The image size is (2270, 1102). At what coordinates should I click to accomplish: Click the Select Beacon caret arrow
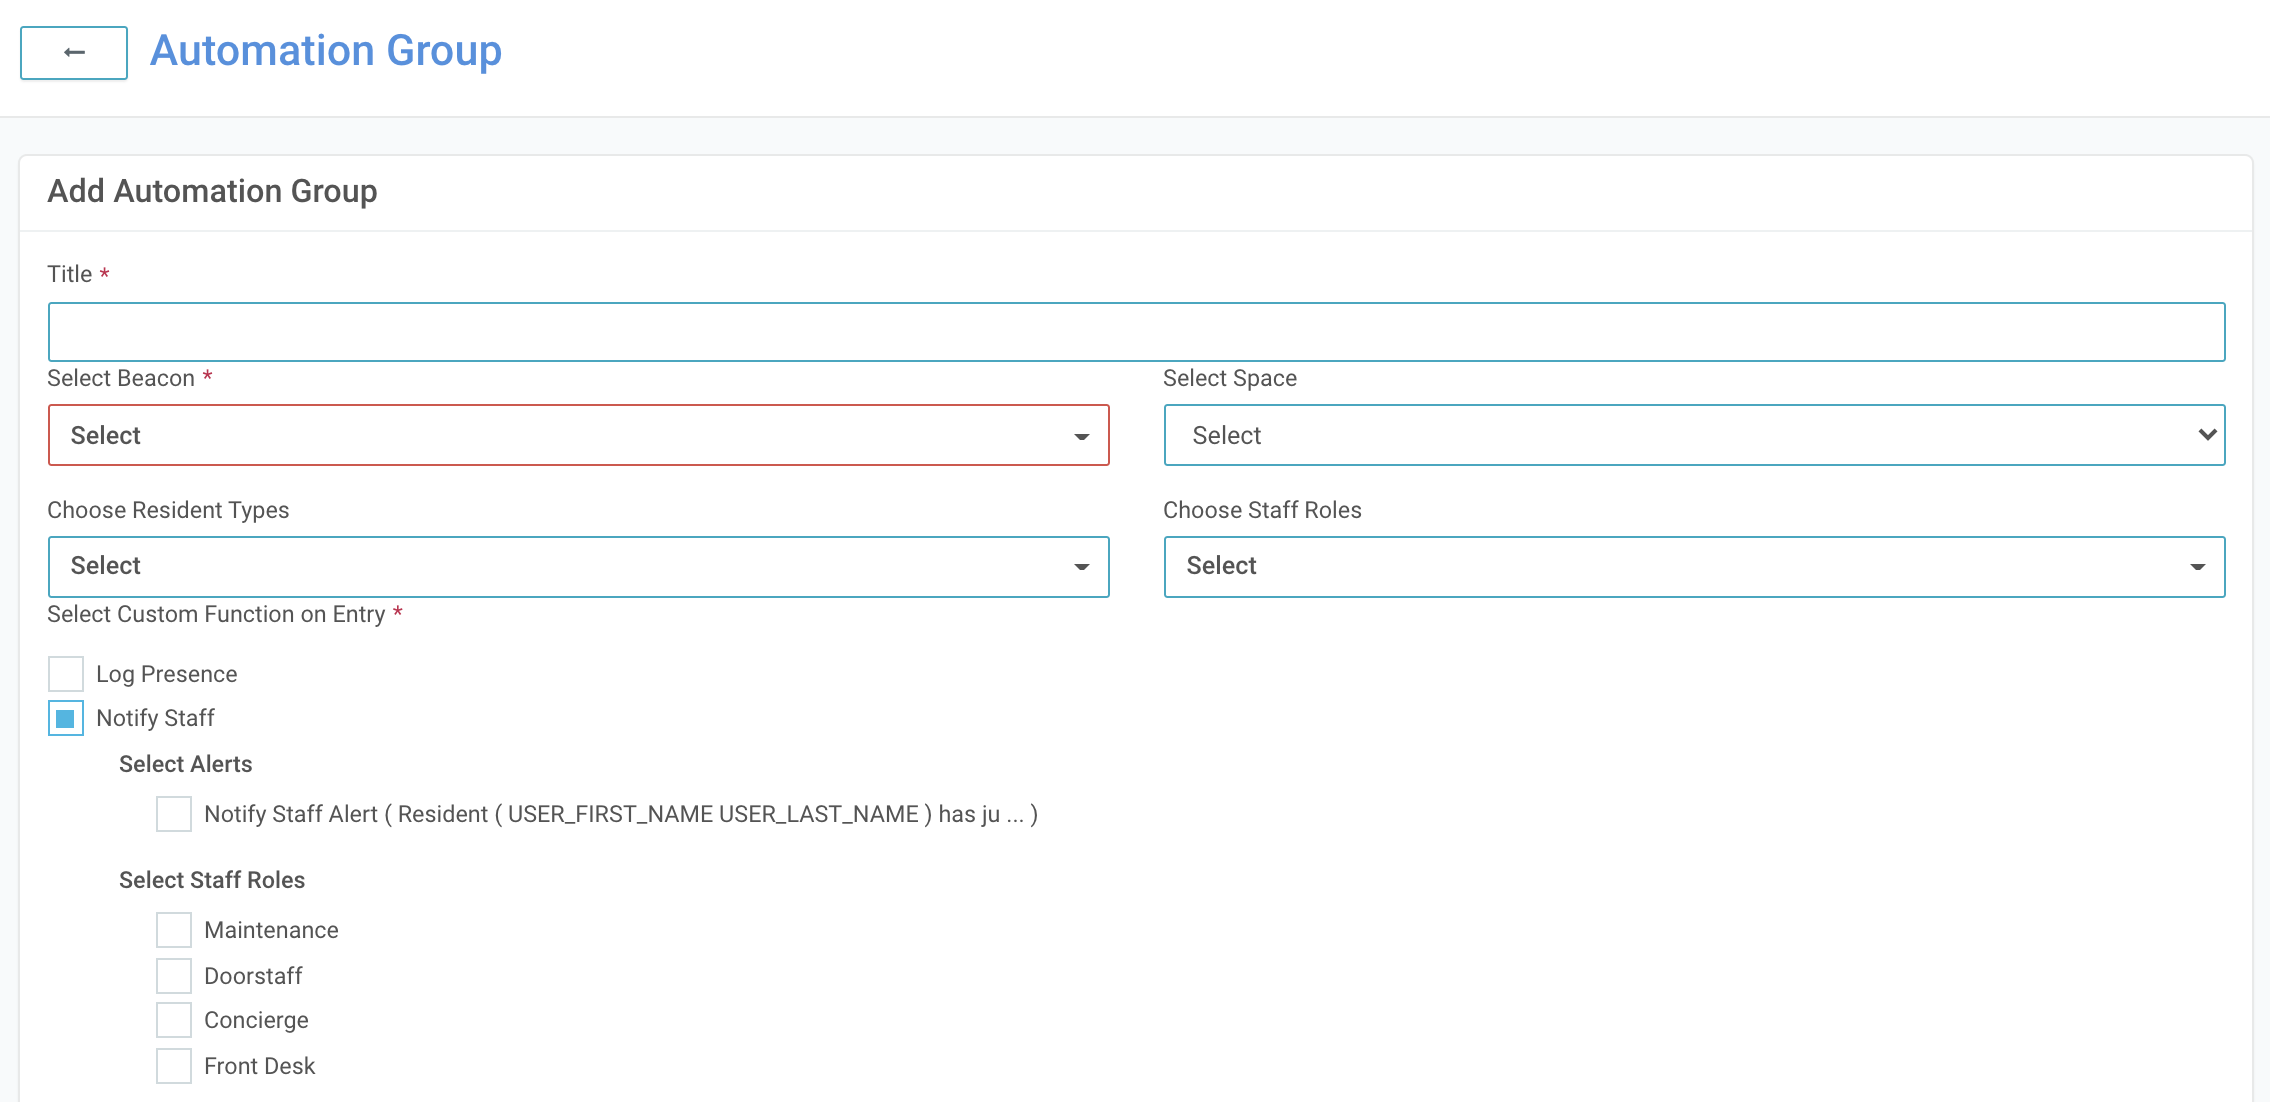1081,437
